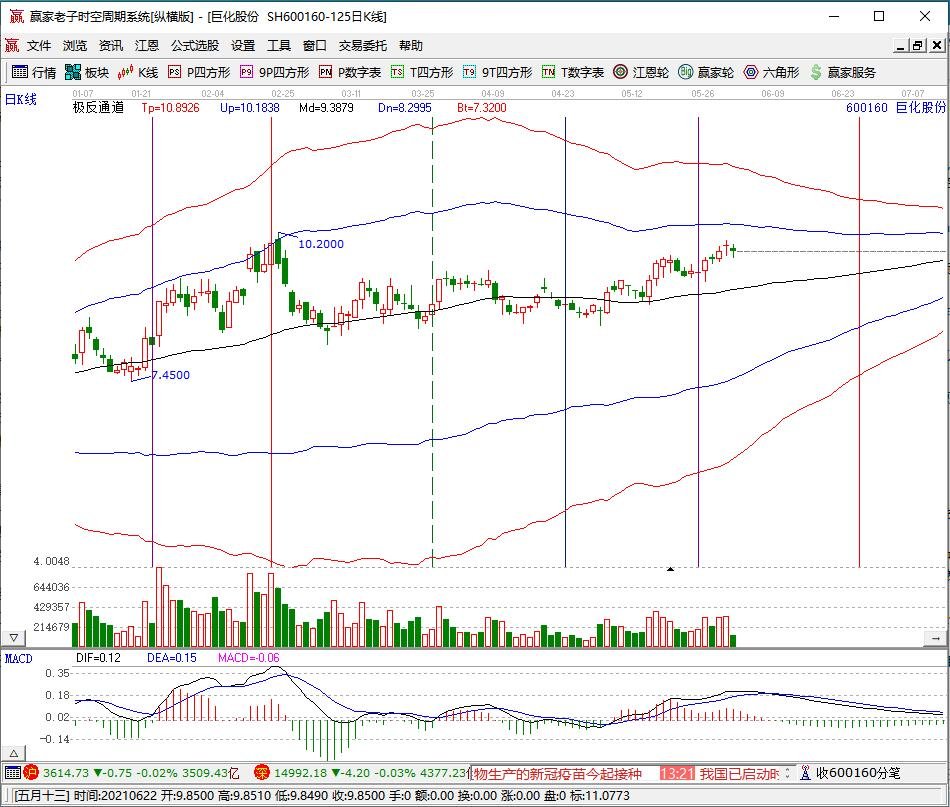Viewport: 950px width, 807px height.
Task: Open the 行情 quotes list toolbar icon
Action: [34, 72]
